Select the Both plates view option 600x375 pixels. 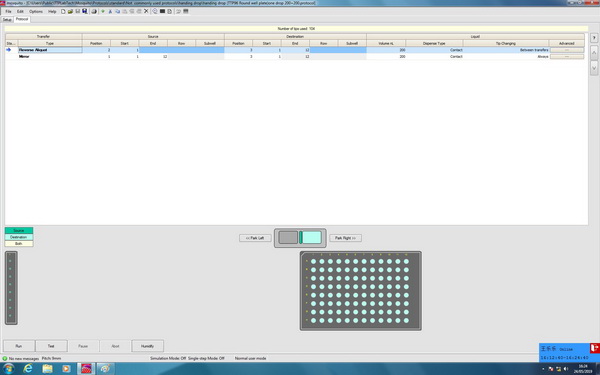(19, 243)
